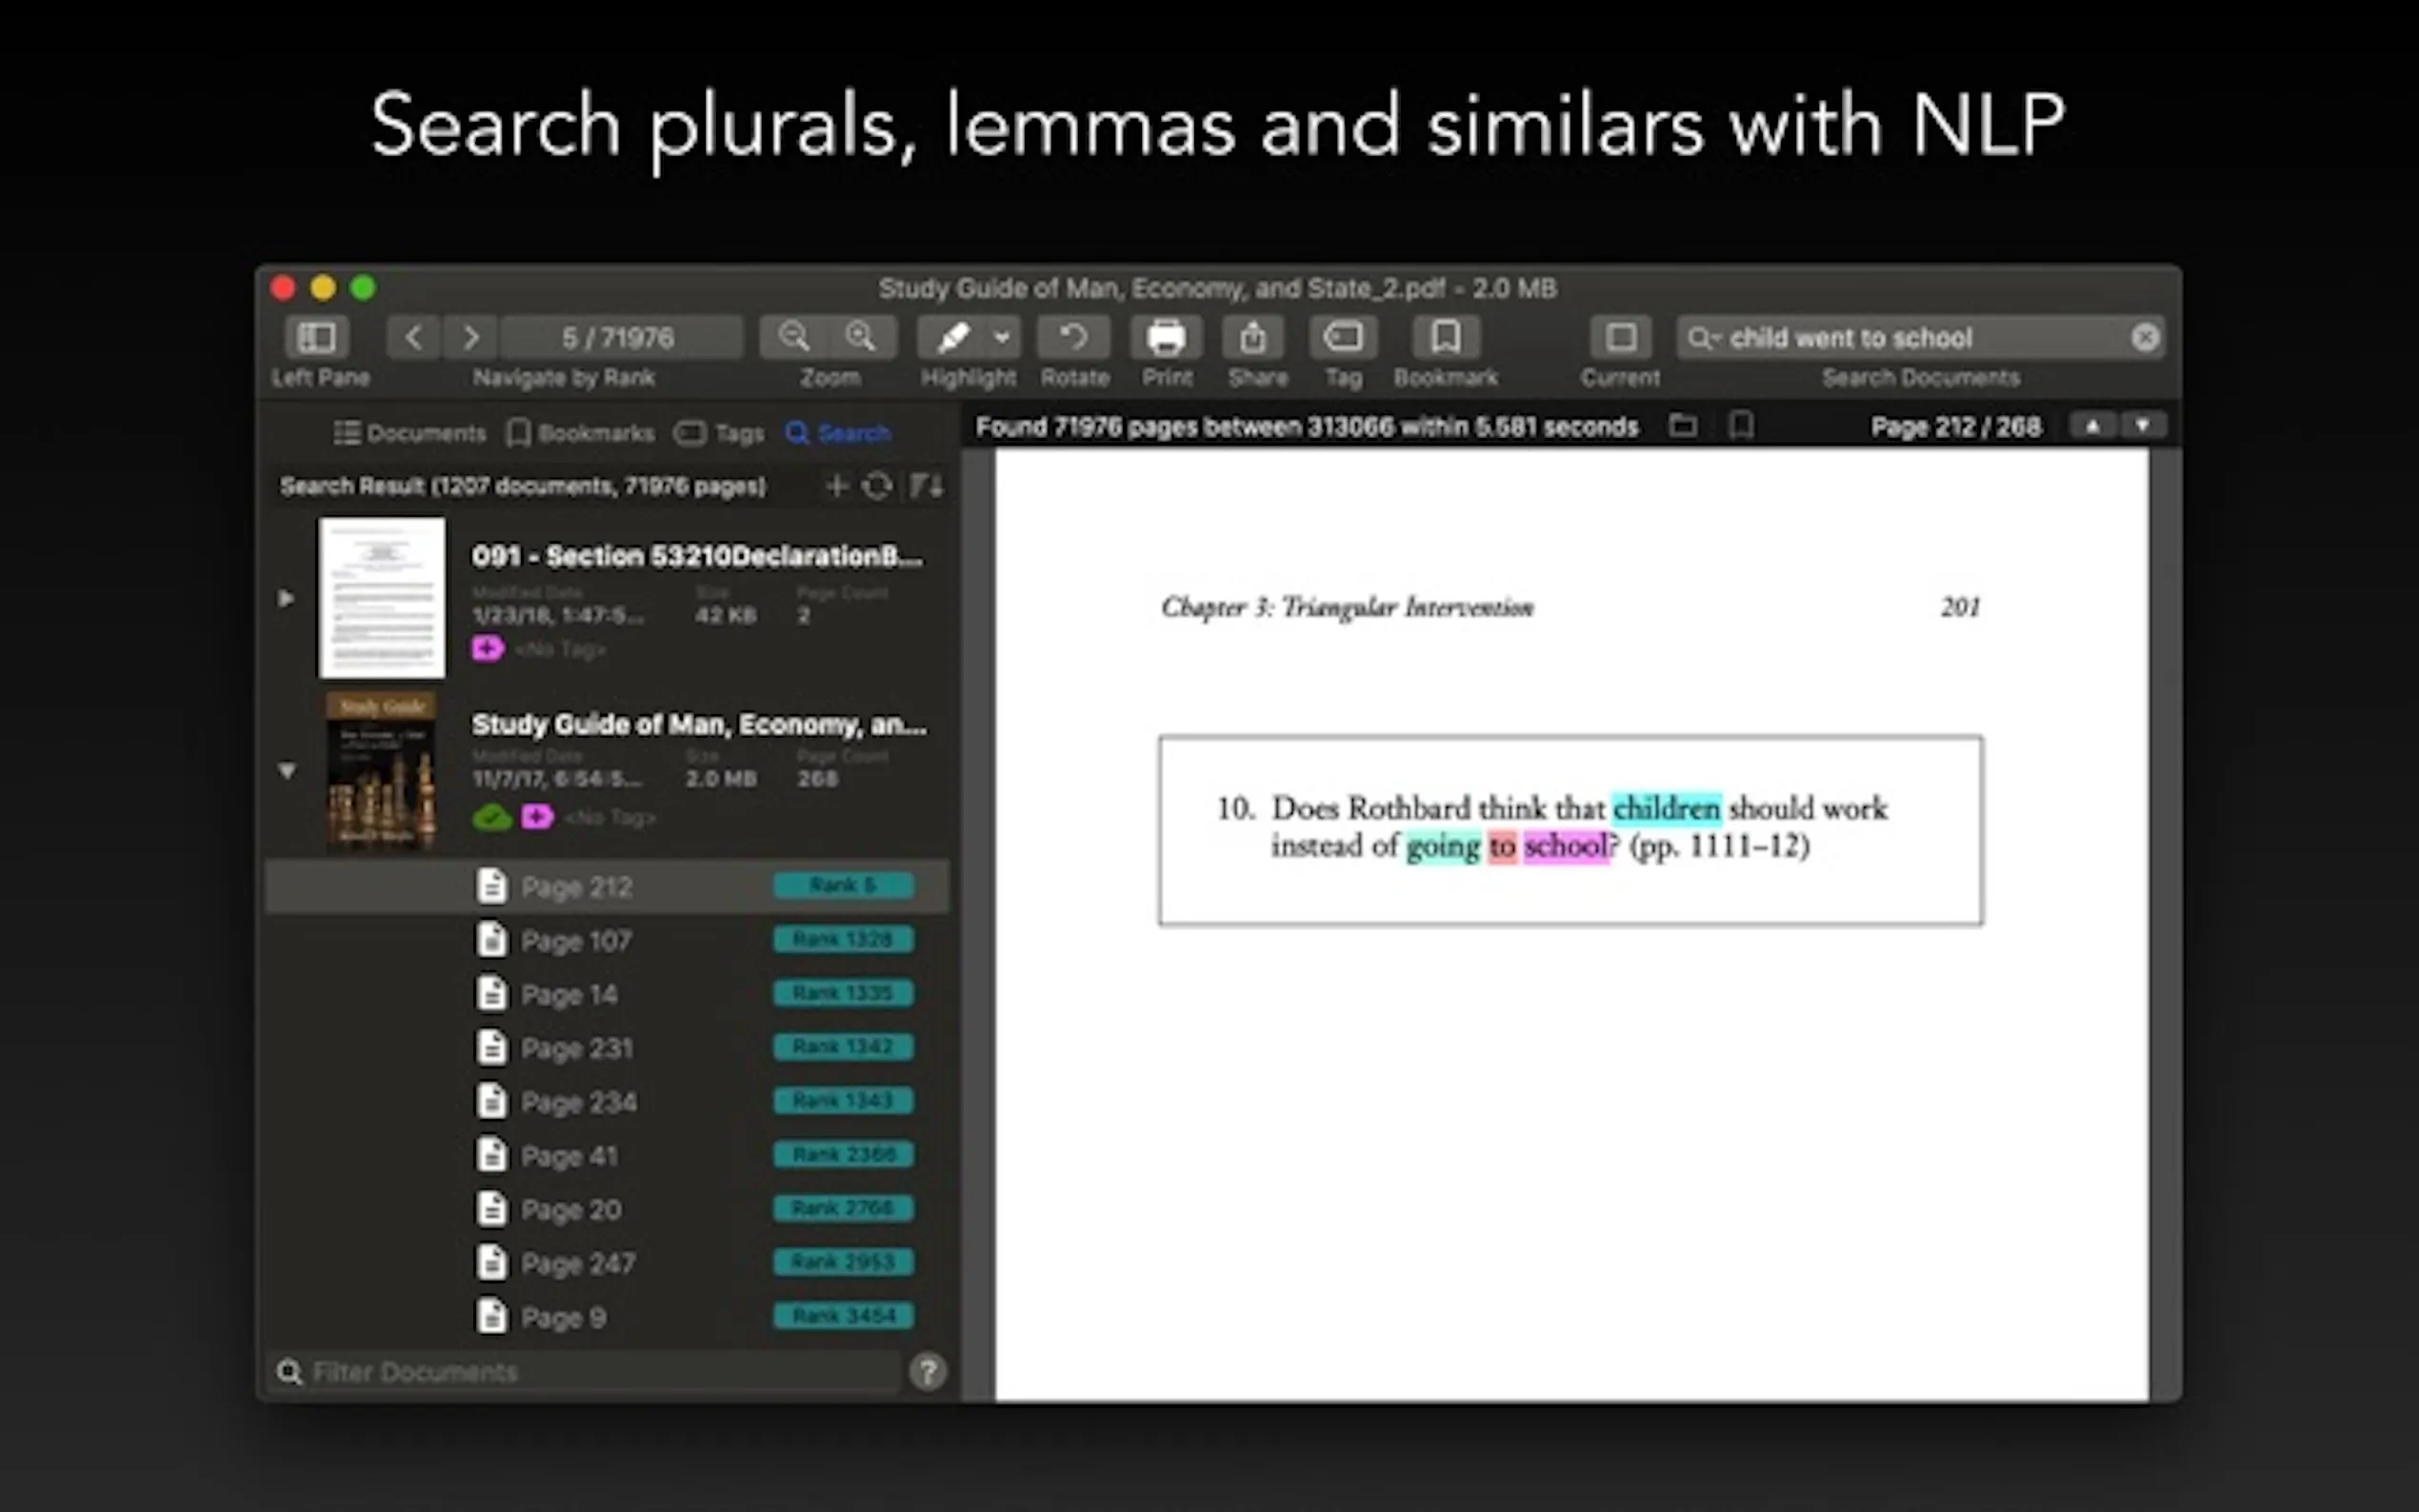Click the Rank 1328 badge
Screen dimensions: 2419x1512
(x=843, y=940)
